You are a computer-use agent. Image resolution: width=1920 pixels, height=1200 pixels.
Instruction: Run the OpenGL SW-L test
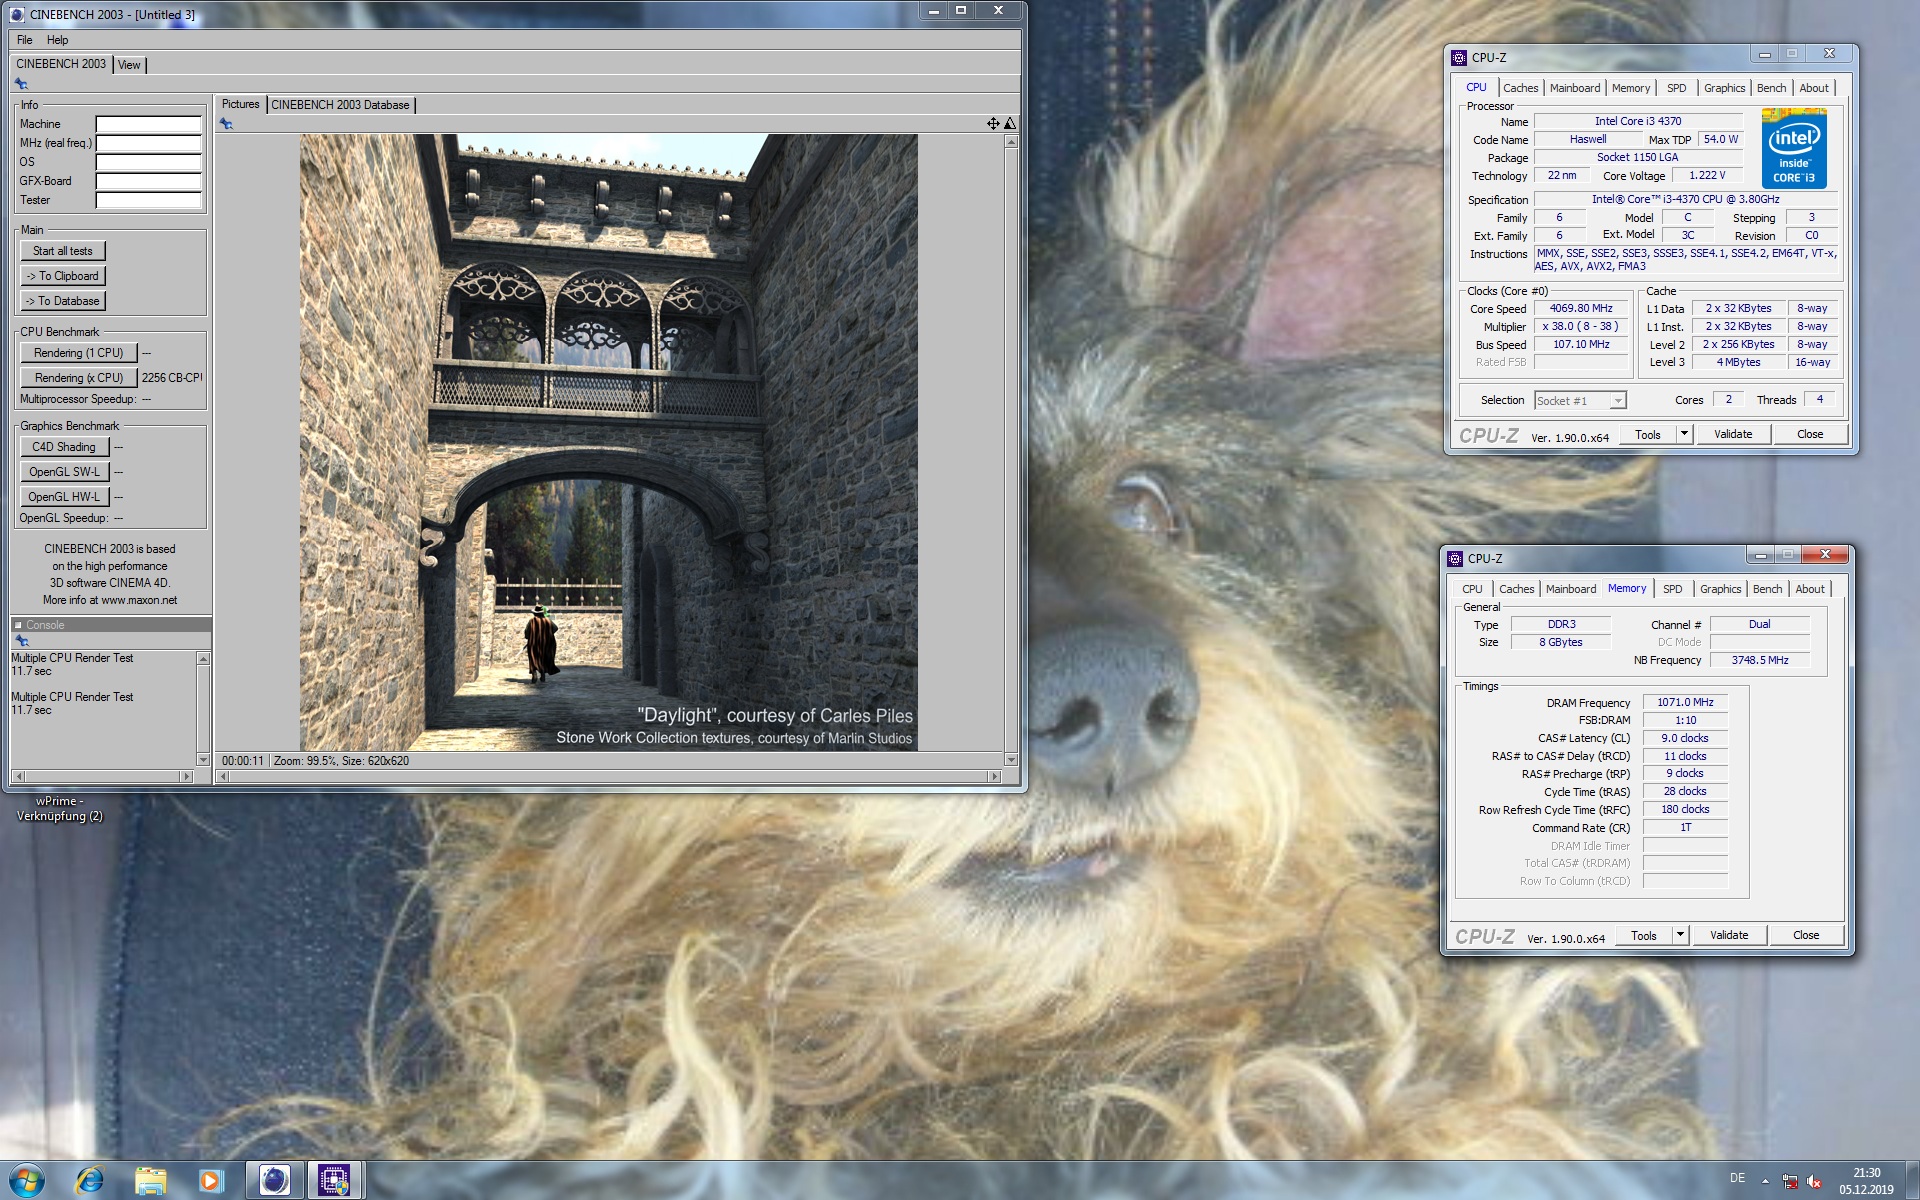point(64,472)
